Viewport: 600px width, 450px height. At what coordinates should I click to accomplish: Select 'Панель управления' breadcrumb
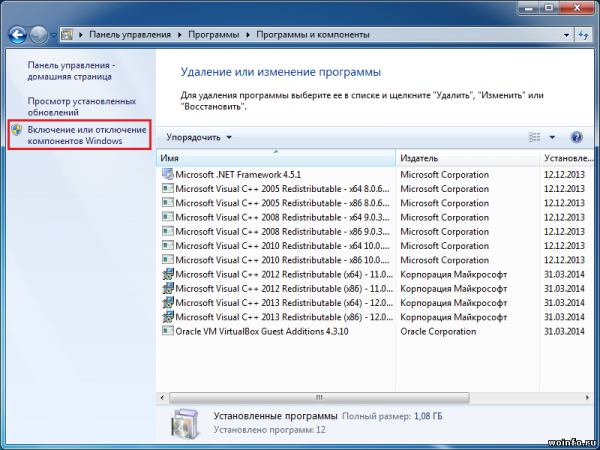(130, 35)
